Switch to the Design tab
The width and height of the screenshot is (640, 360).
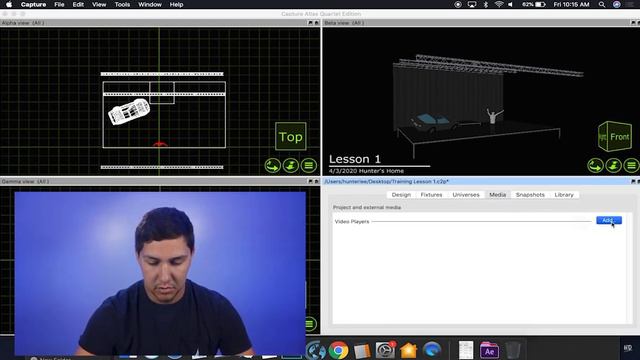[401, 195]
